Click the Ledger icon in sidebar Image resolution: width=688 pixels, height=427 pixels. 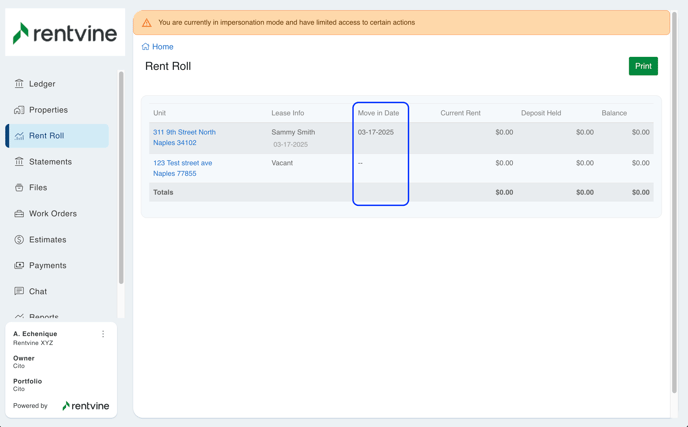click(x=19, y=84)
